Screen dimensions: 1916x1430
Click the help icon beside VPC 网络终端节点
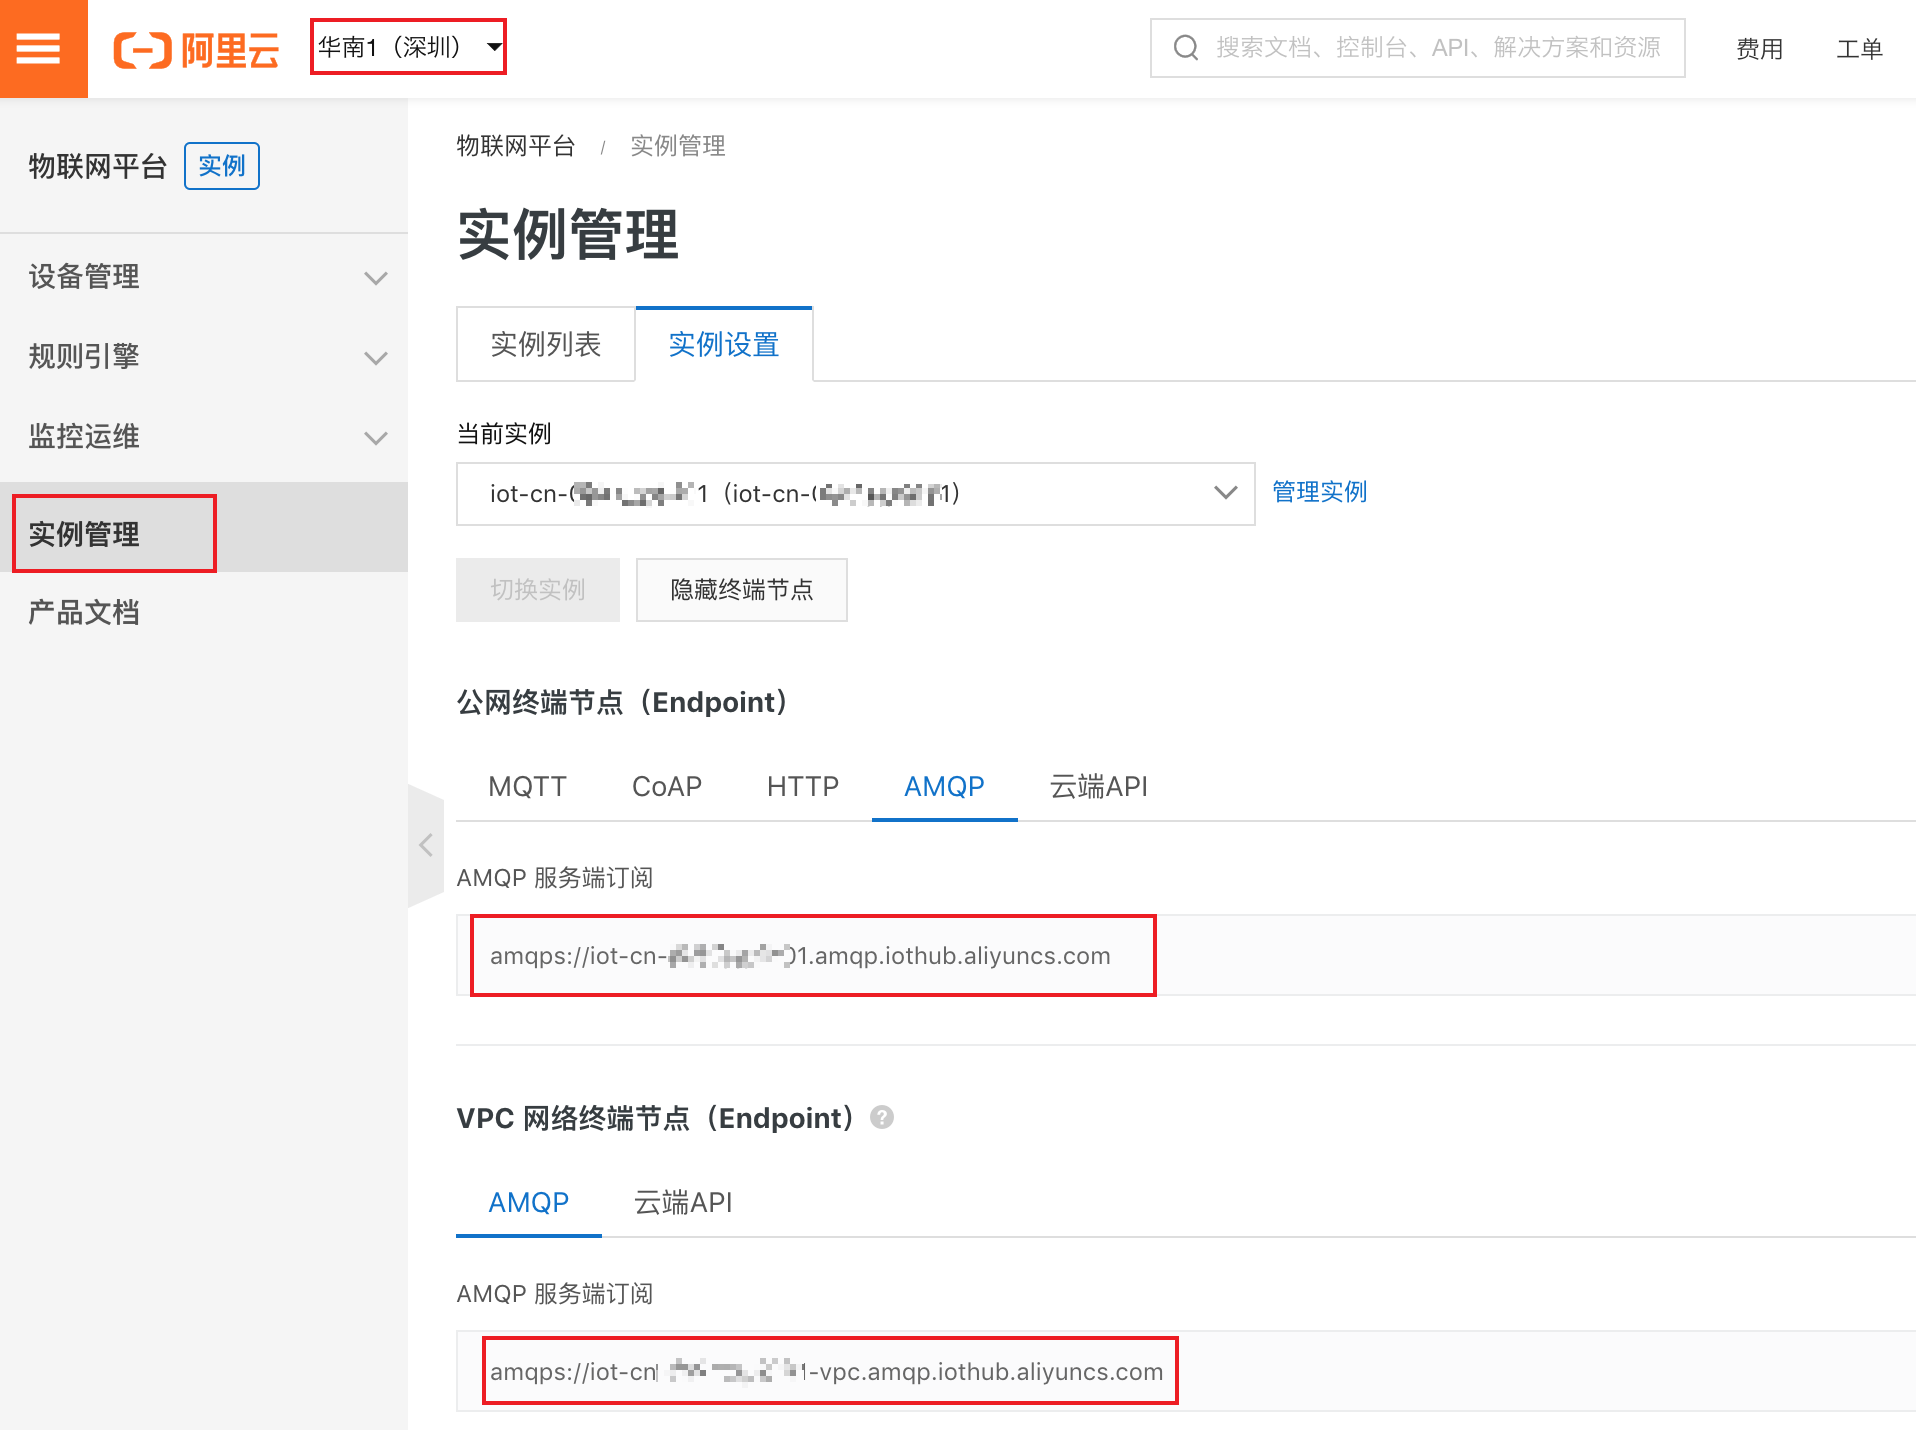point(882,1117)
